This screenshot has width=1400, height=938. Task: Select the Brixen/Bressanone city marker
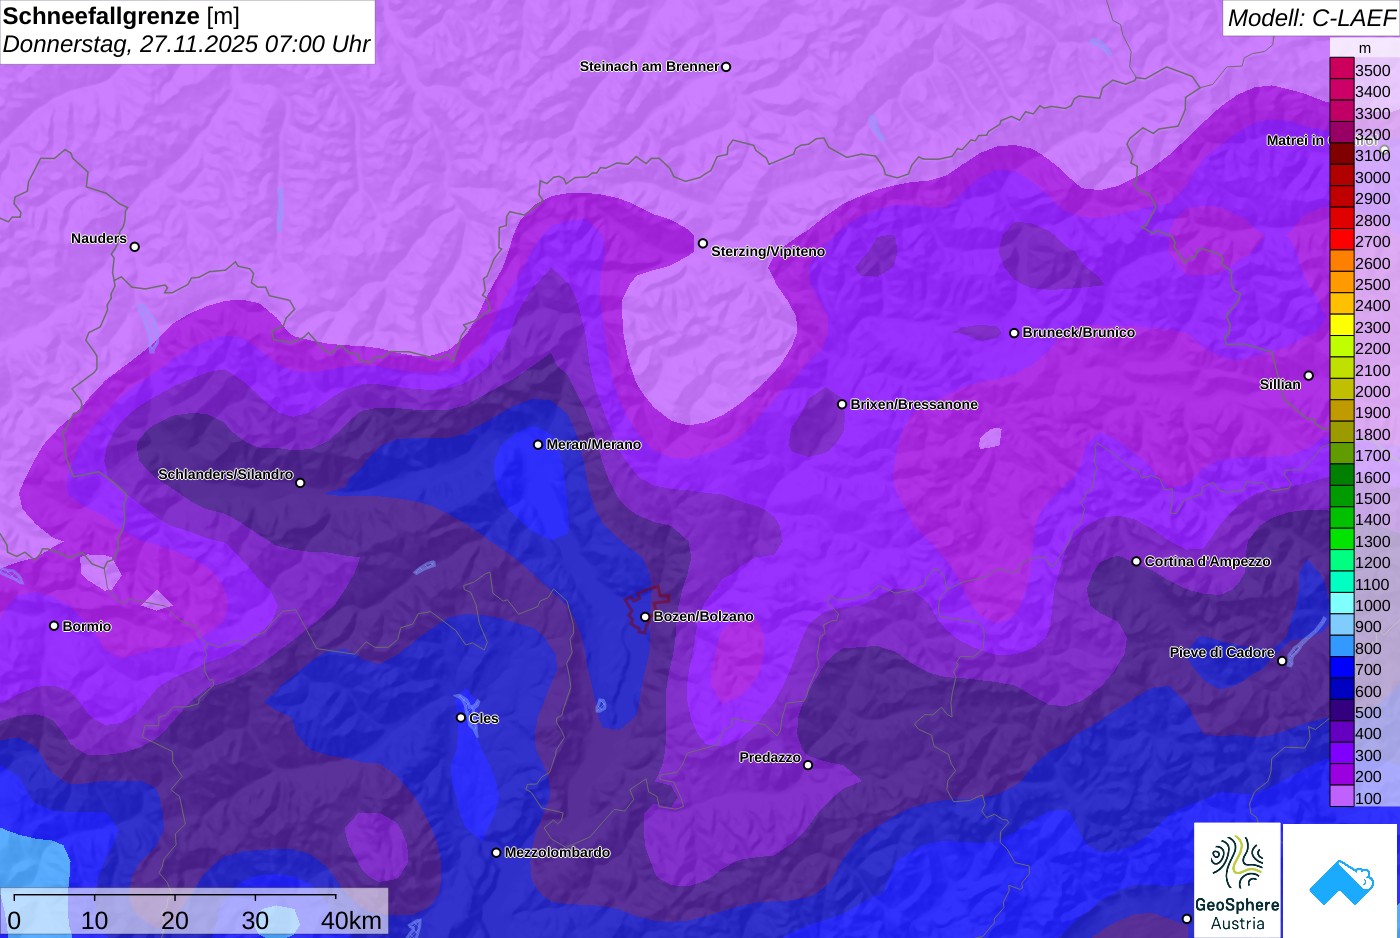[x=842, y=404]
